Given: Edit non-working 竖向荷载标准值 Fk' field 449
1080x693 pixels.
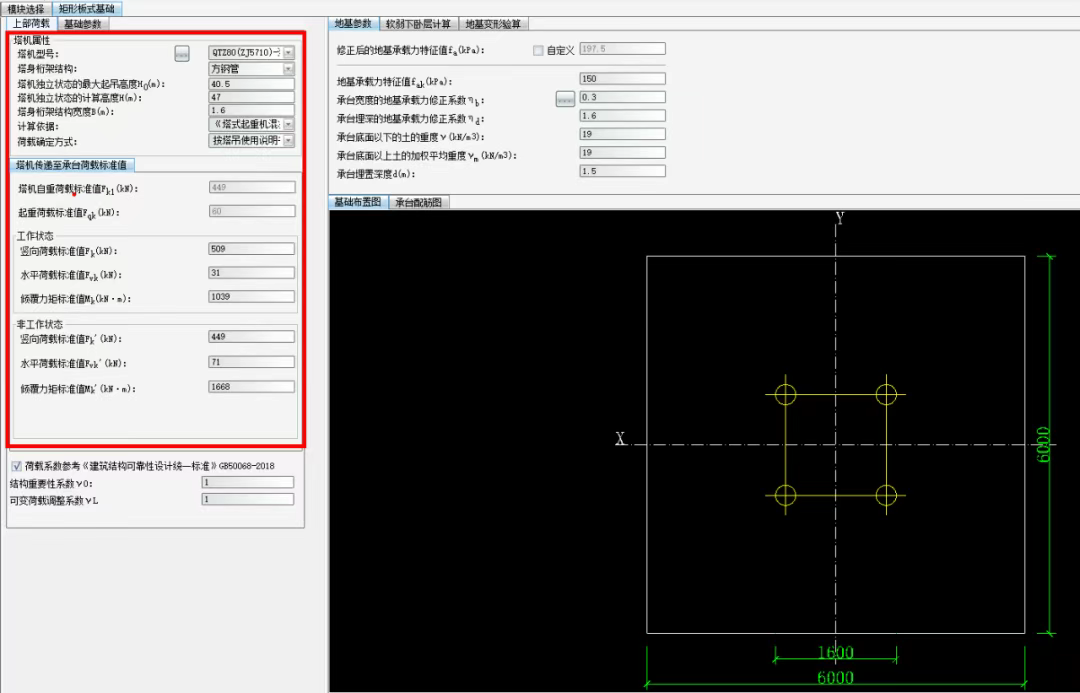Looking at the screenshot, I should coord(251,337).
